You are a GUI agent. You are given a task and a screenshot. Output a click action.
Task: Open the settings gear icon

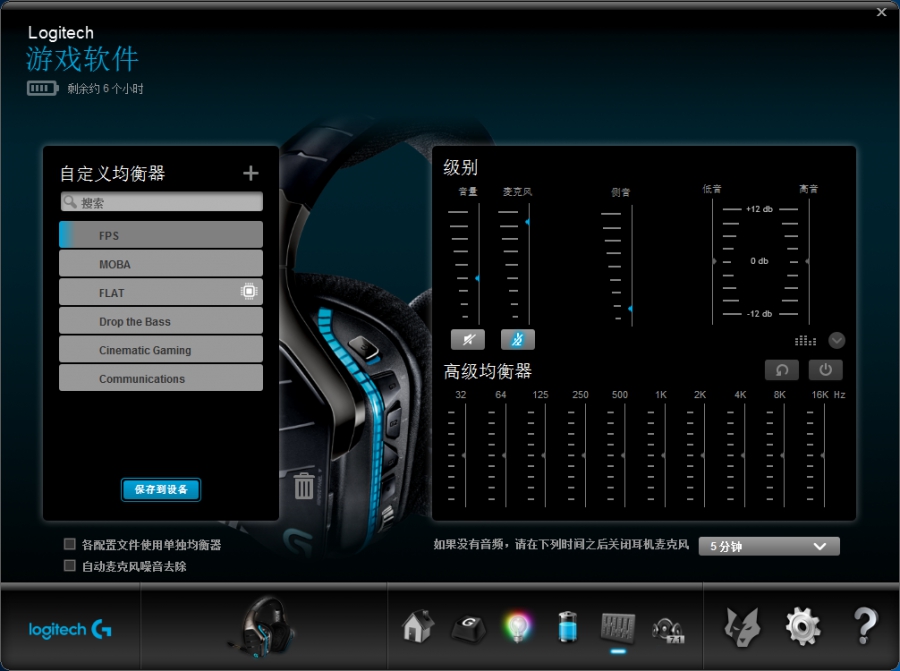(802, 627)
